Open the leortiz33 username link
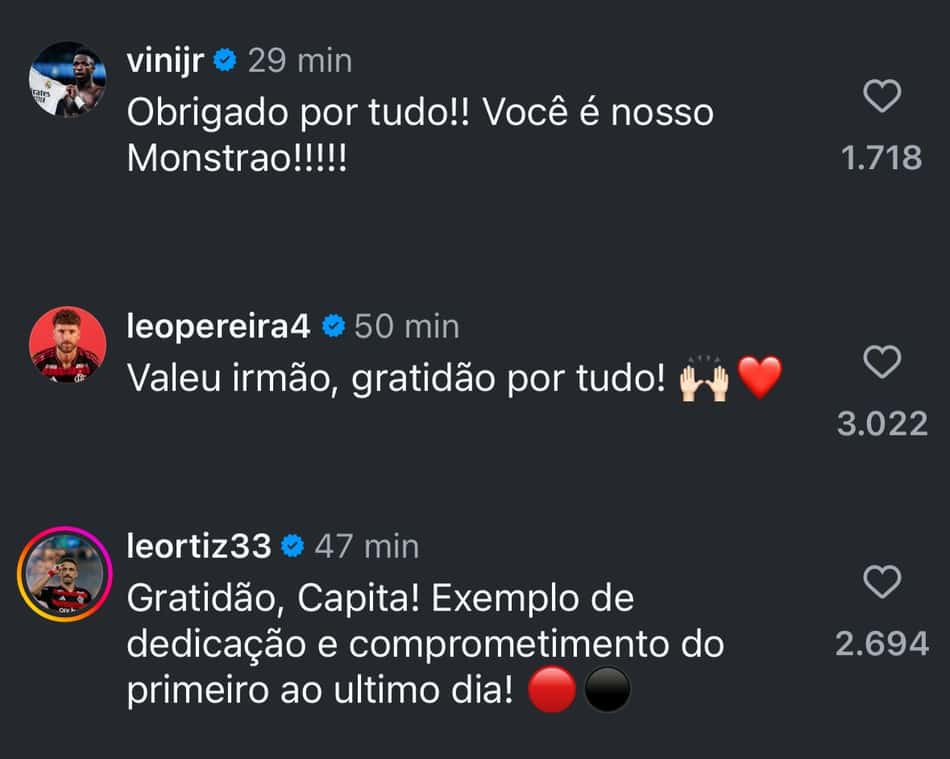950x759 pixels. pos(199,546)
